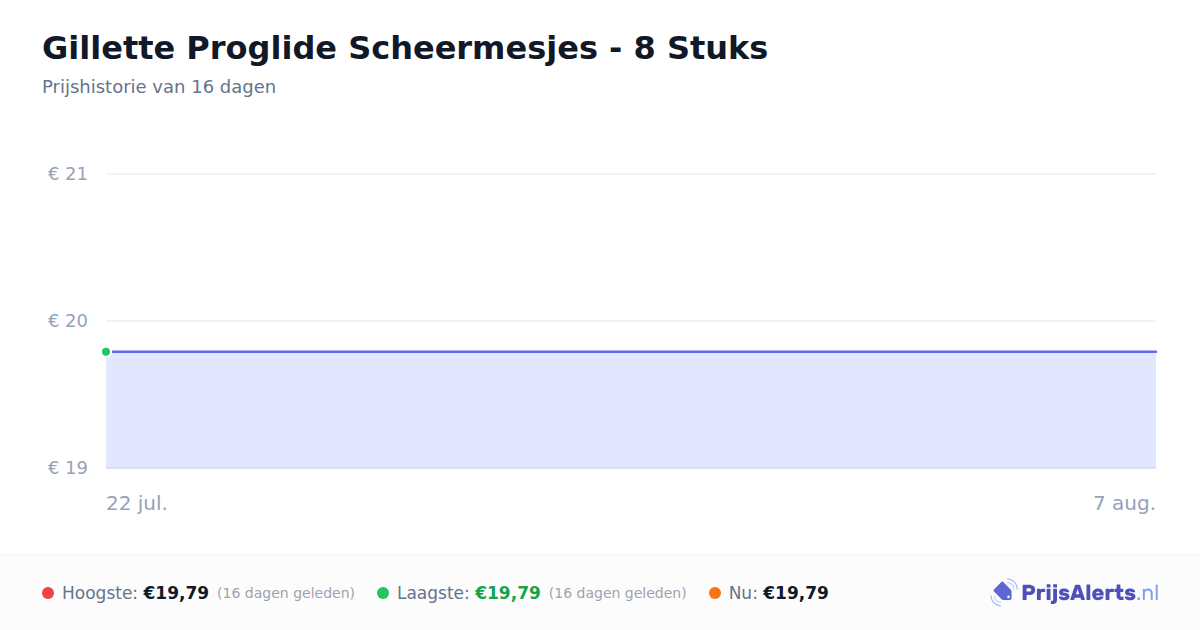
Task: Select the Prijshistorie van 16 dagen subtitle
Action: [x=159, y=87]
